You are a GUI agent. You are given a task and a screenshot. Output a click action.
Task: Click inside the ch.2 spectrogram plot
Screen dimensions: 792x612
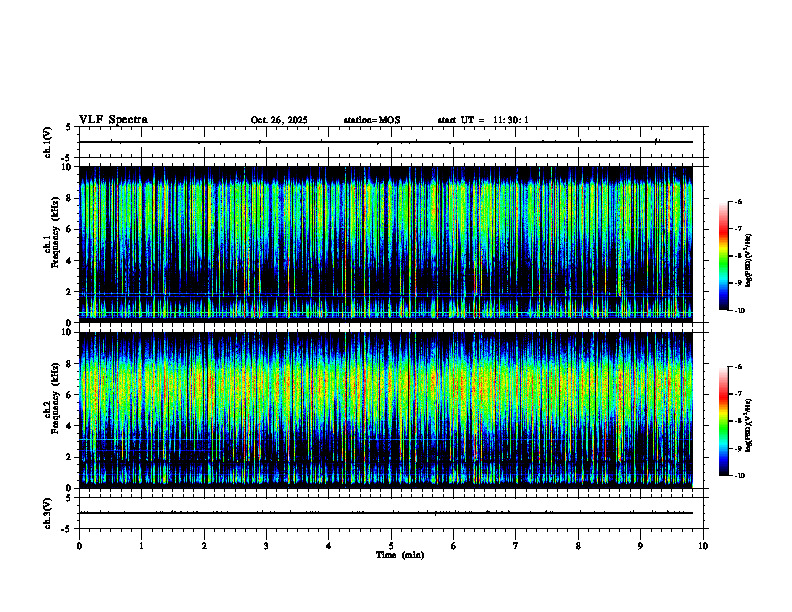tap(386, 410)
